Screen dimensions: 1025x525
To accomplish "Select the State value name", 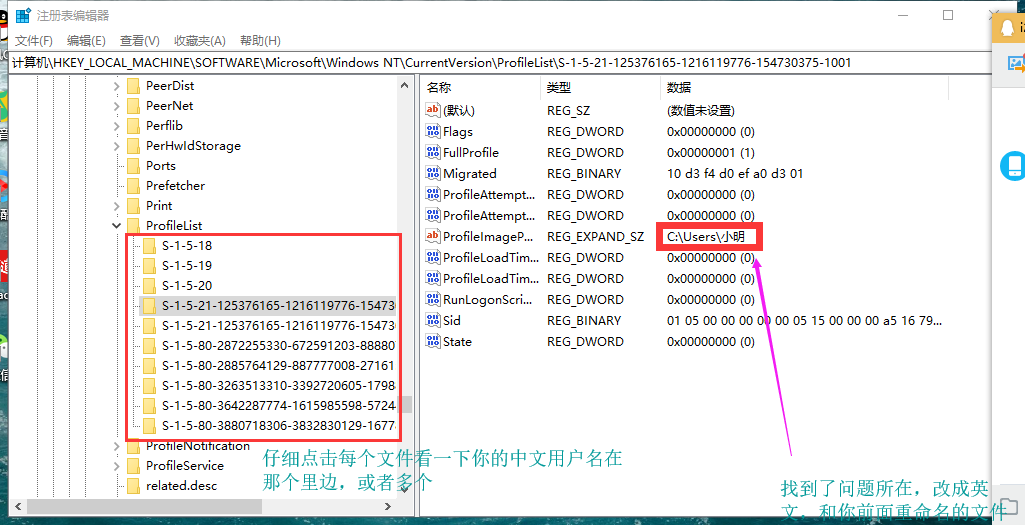I will coord(457,341).
